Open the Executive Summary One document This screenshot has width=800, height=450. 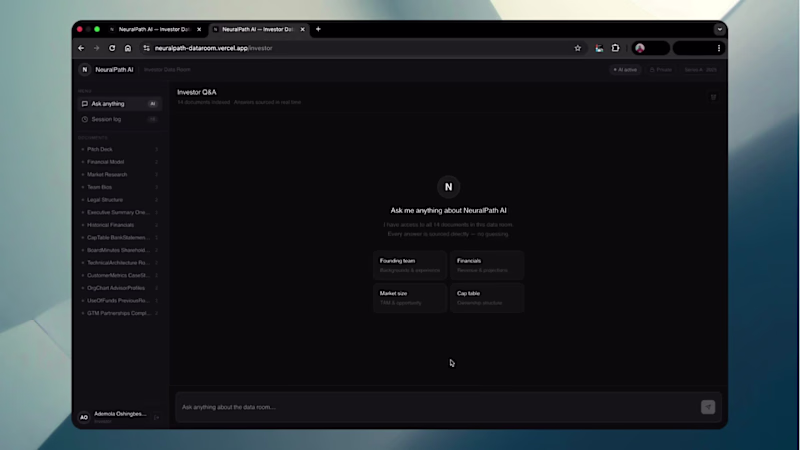[119, 212]
